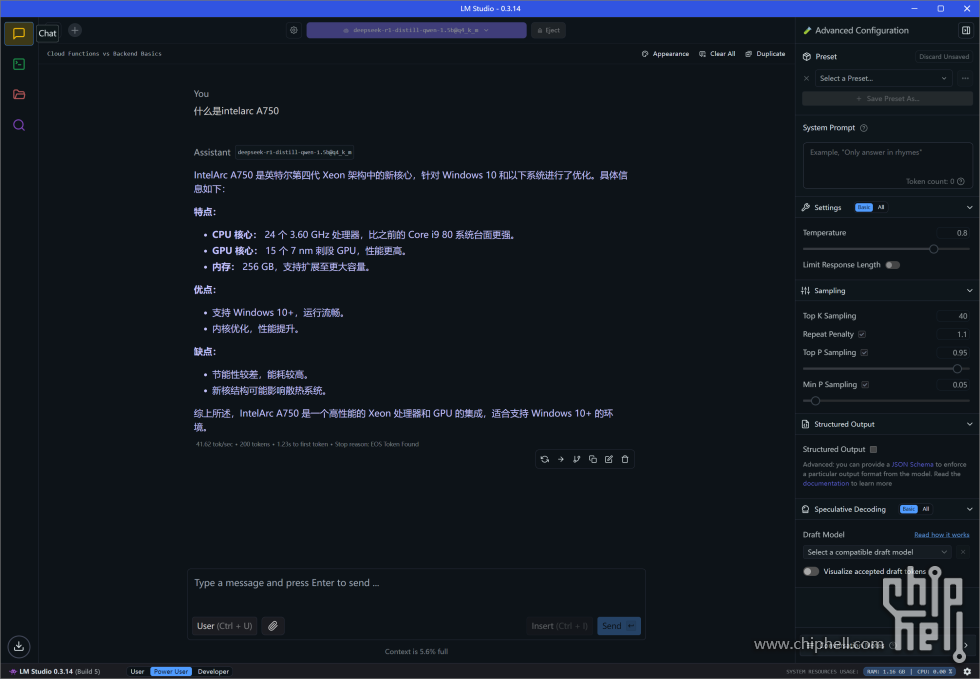Adjust the Top P Sampling slider handle
Screen dimensions: 980x679
coord(957,369)
